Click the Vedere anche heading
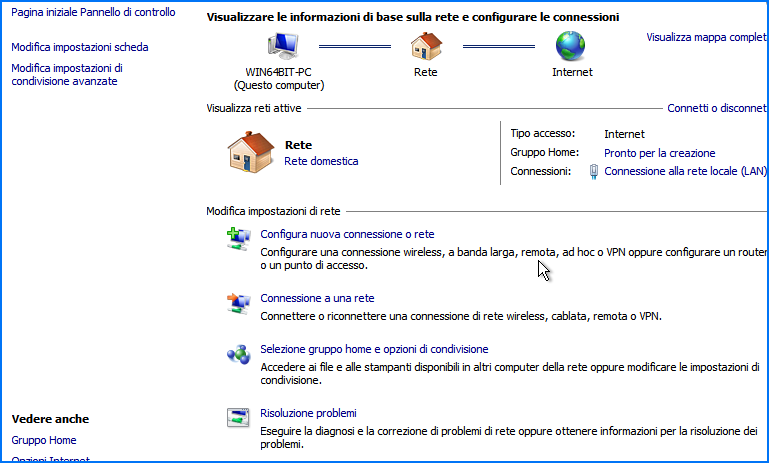The width and height of the screenshot is (769, 463). pos(51,419)
